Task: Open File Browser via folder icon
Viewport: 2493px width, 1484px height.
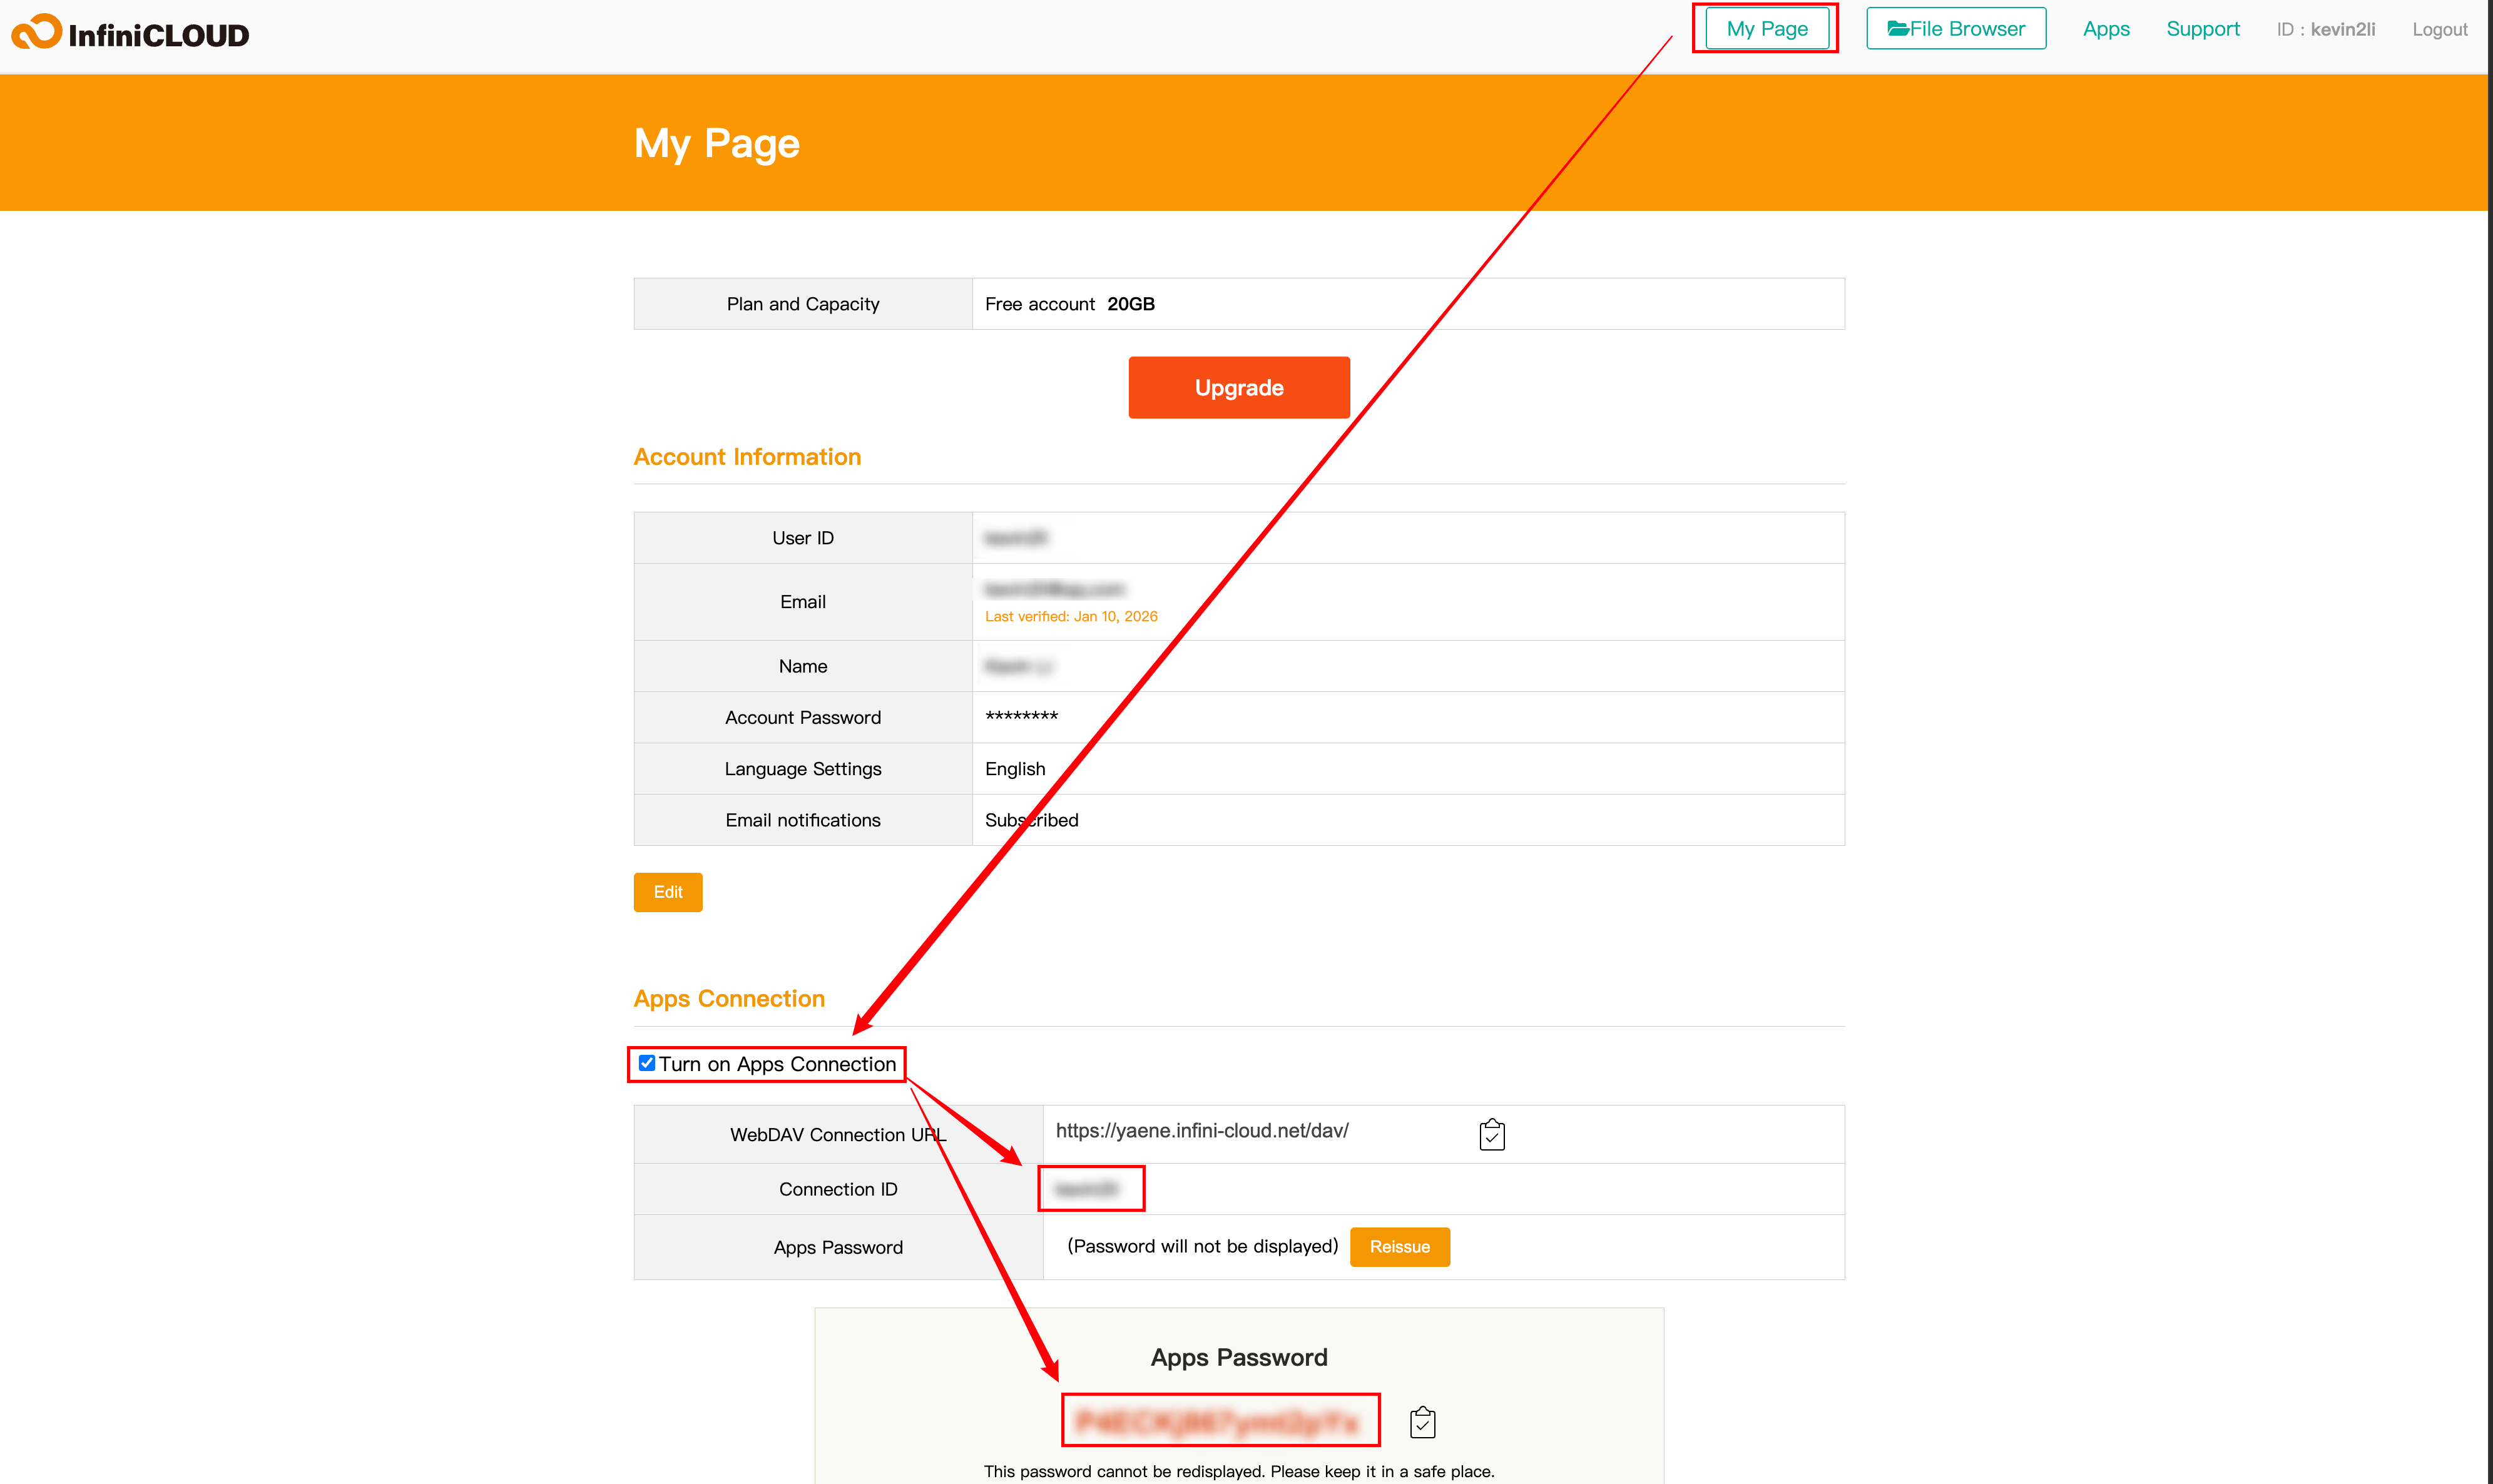Action: pos(1897,29)
